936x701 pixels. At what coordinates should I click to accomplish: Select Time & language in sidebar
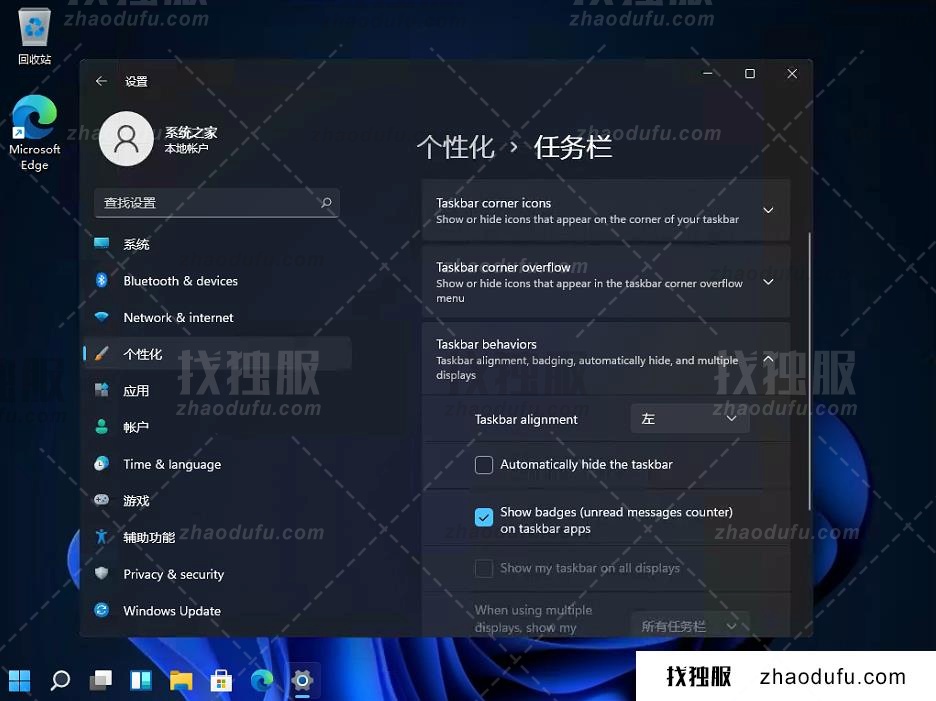pyautogui.click(x=217, y=464)
